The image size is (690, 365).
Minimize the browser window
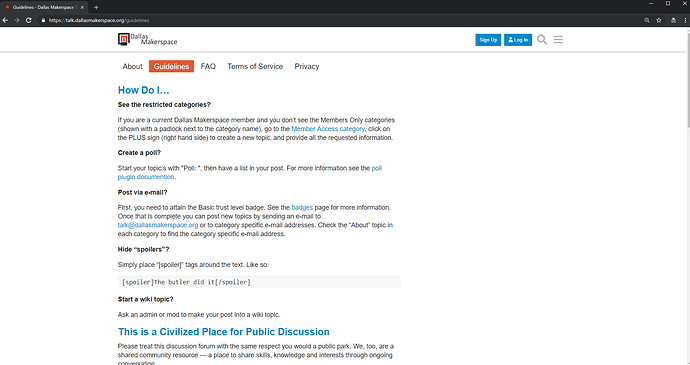point(651,4)
